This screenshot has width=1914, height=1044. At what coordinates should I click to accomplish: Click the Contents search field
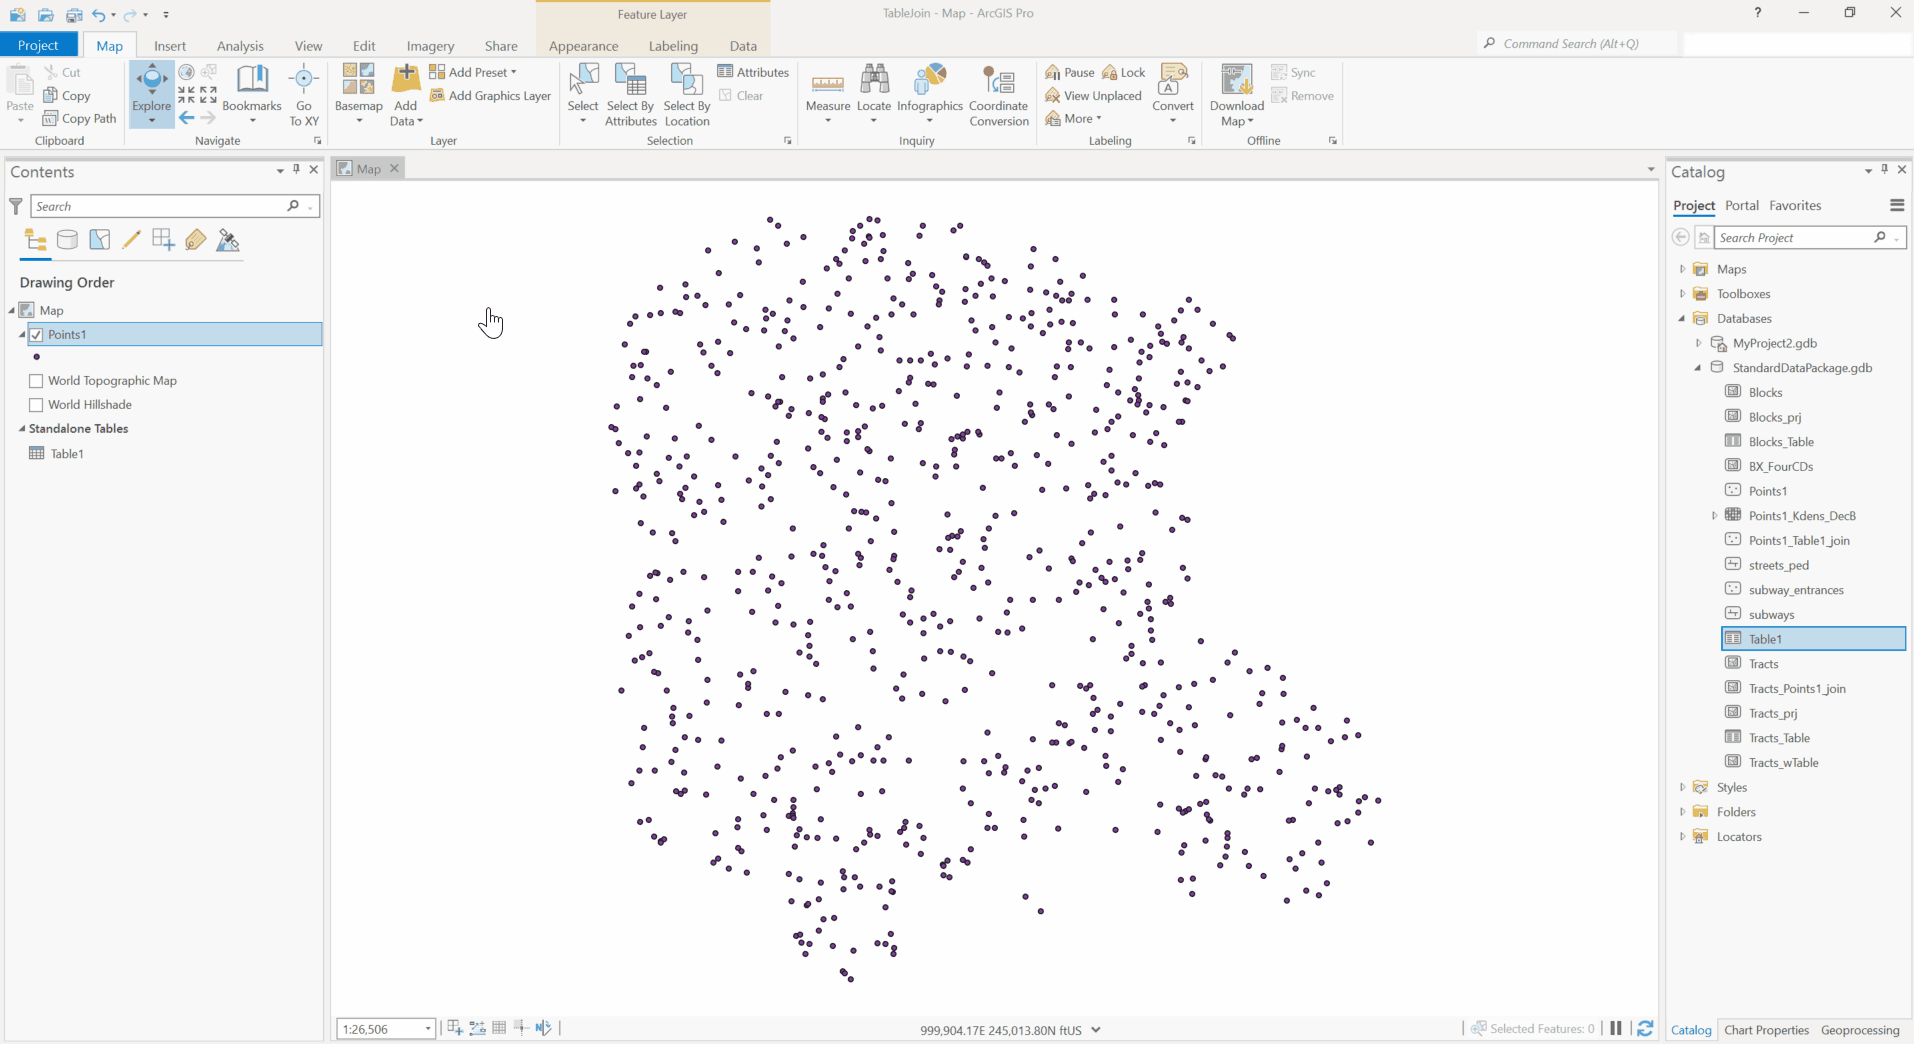click(160, 206)
